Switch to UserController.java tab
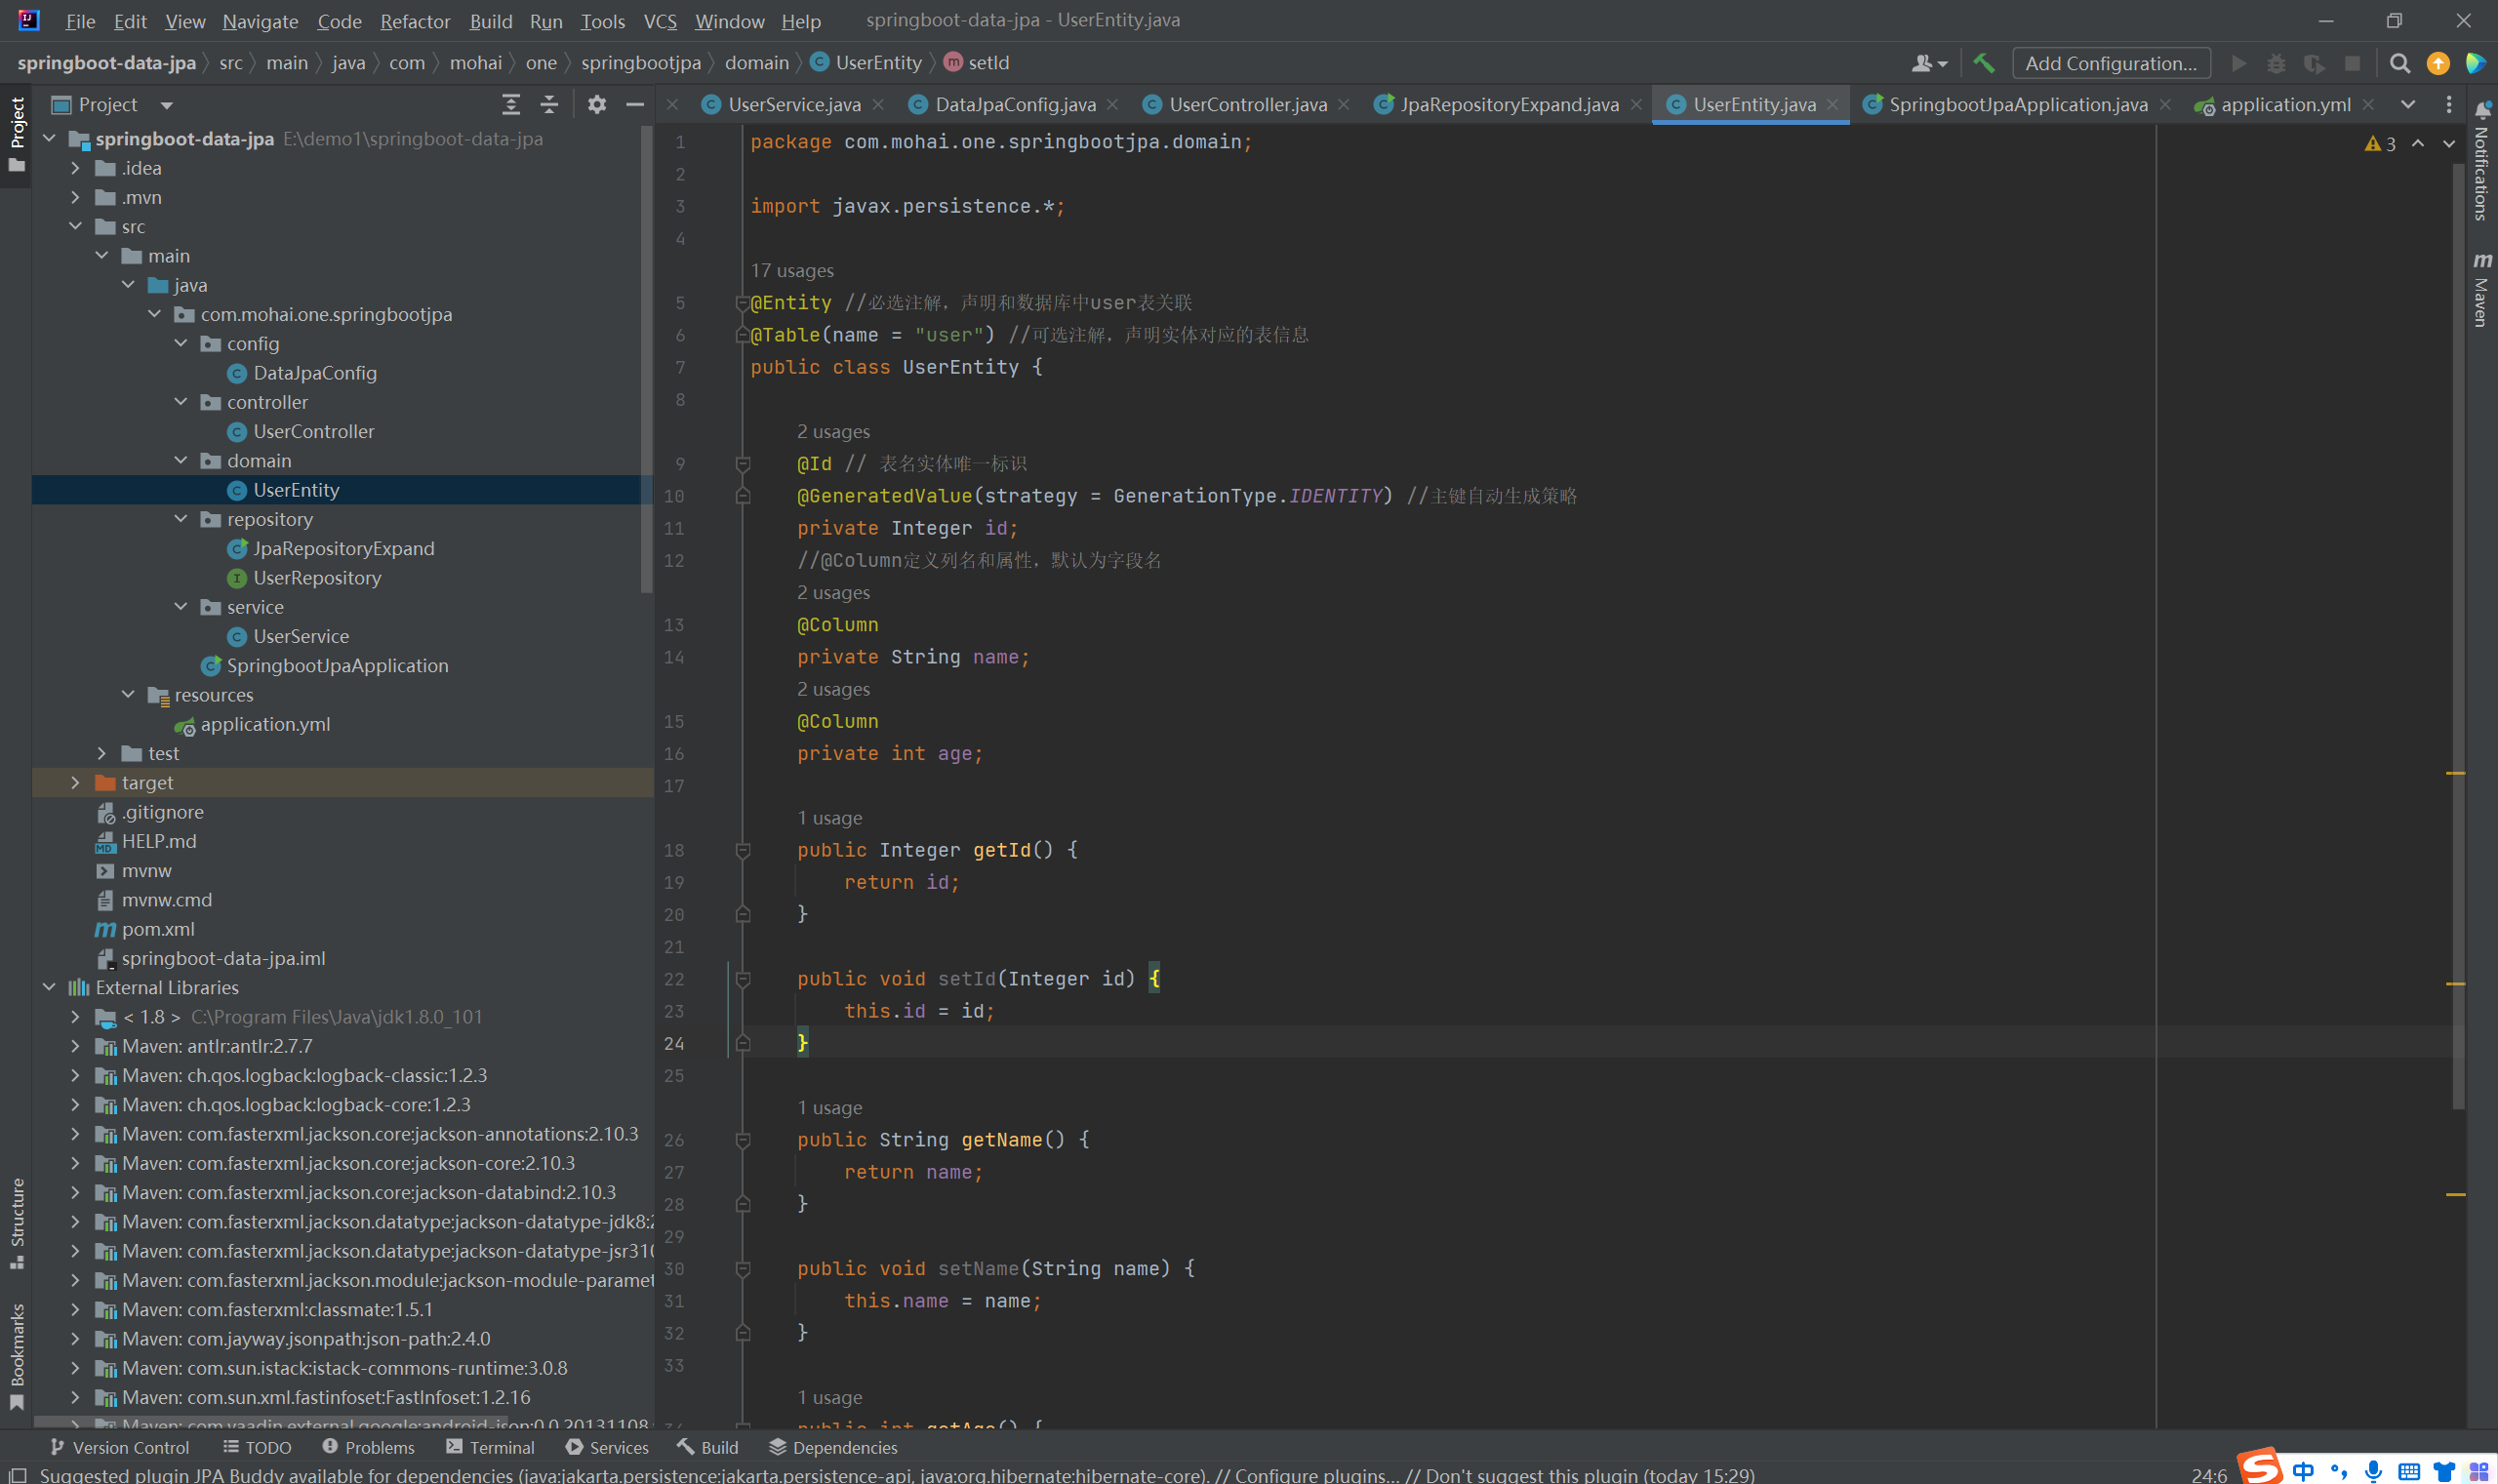 coord(1247,104)
